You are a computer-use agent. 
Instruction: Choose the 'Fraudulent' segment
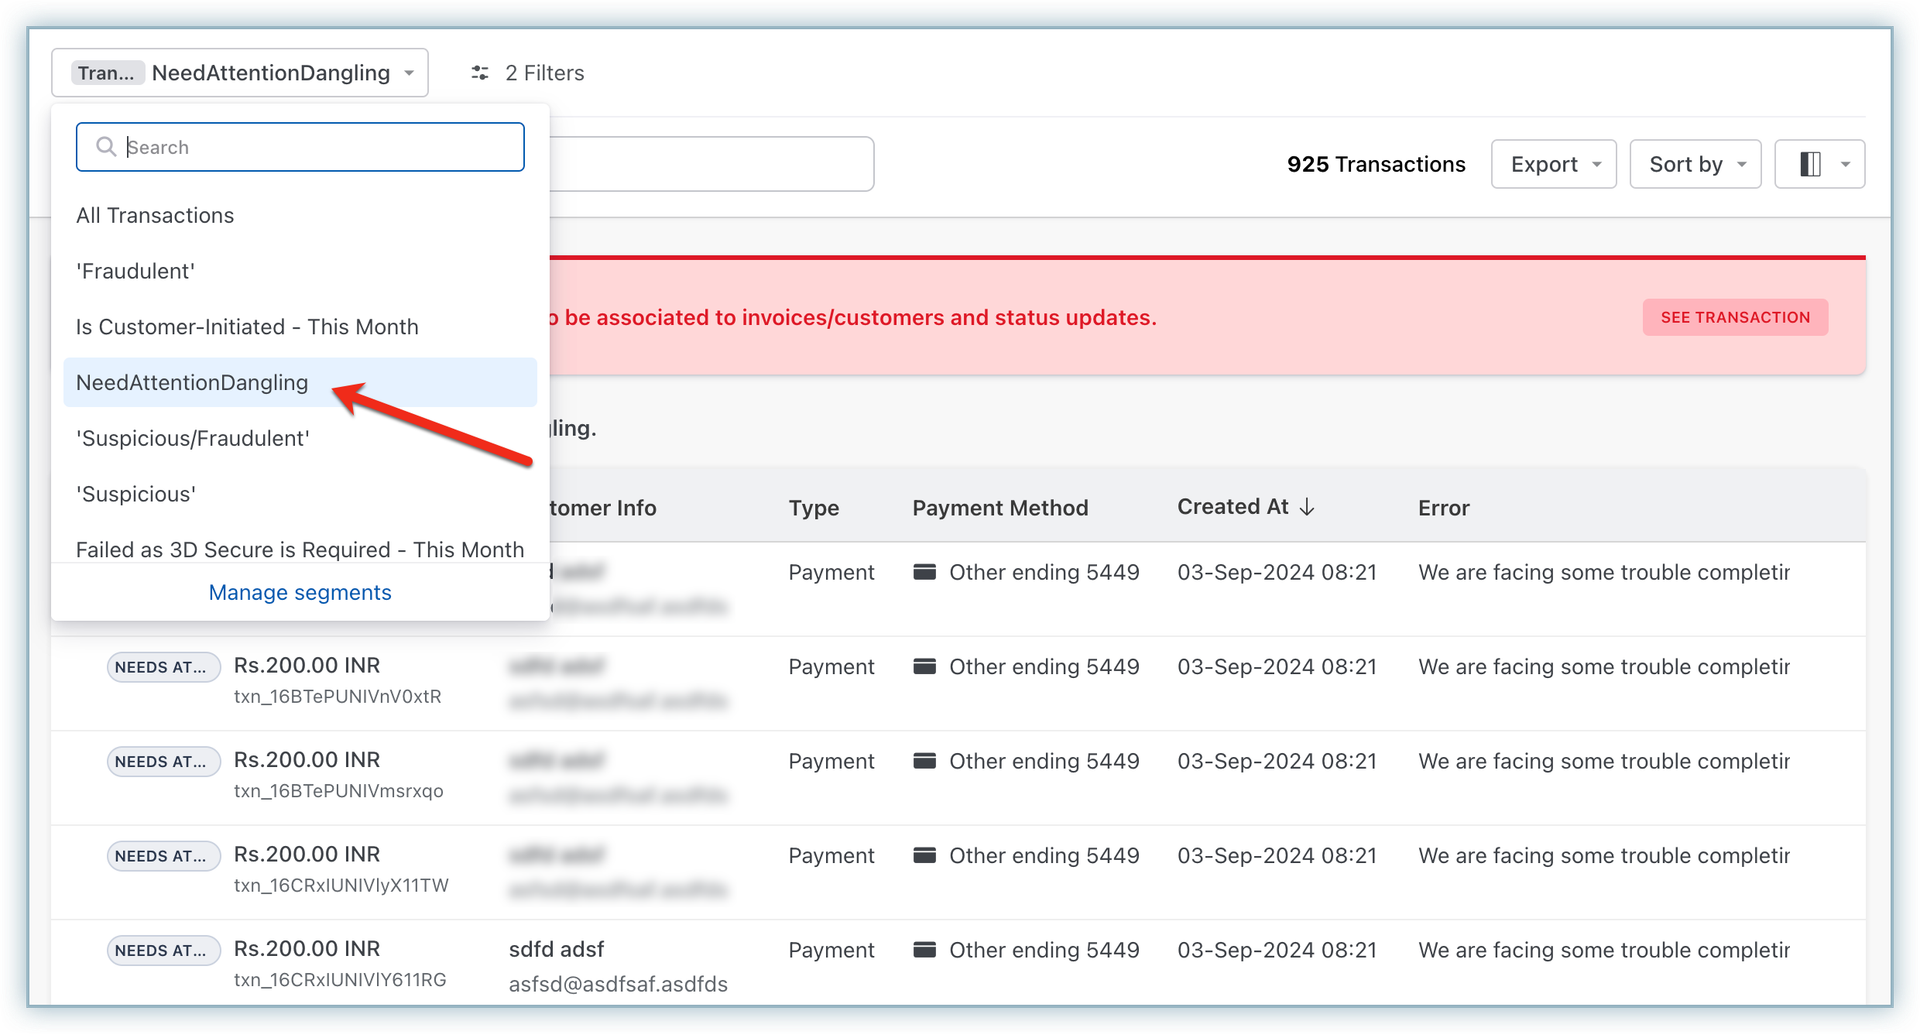(136, 272)
